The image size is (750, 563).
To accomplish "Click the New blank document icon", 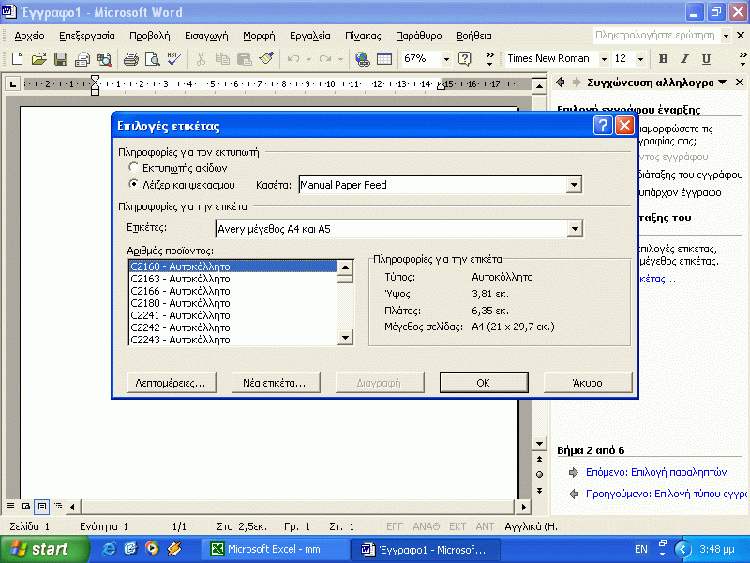I will (17, 59).
